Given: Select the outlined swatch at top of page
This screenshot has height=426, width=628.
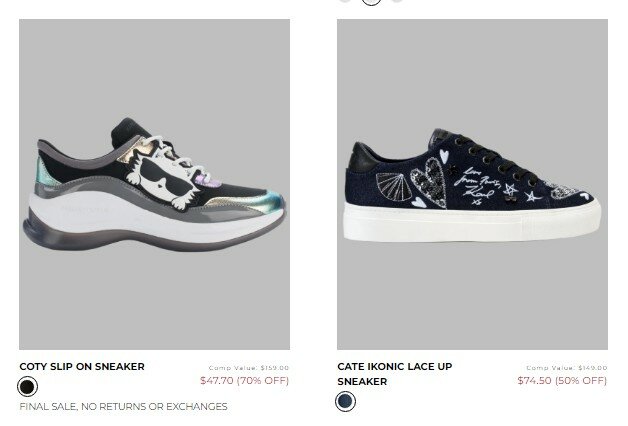Looking at the screenshot, I should [371, 1].
